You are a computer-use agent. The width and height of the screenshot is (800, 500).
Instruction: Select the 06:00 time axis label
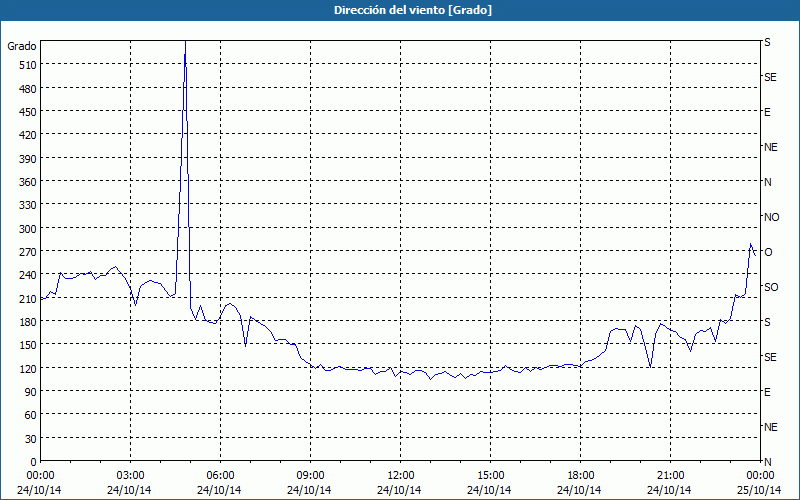tap(220, 476)
